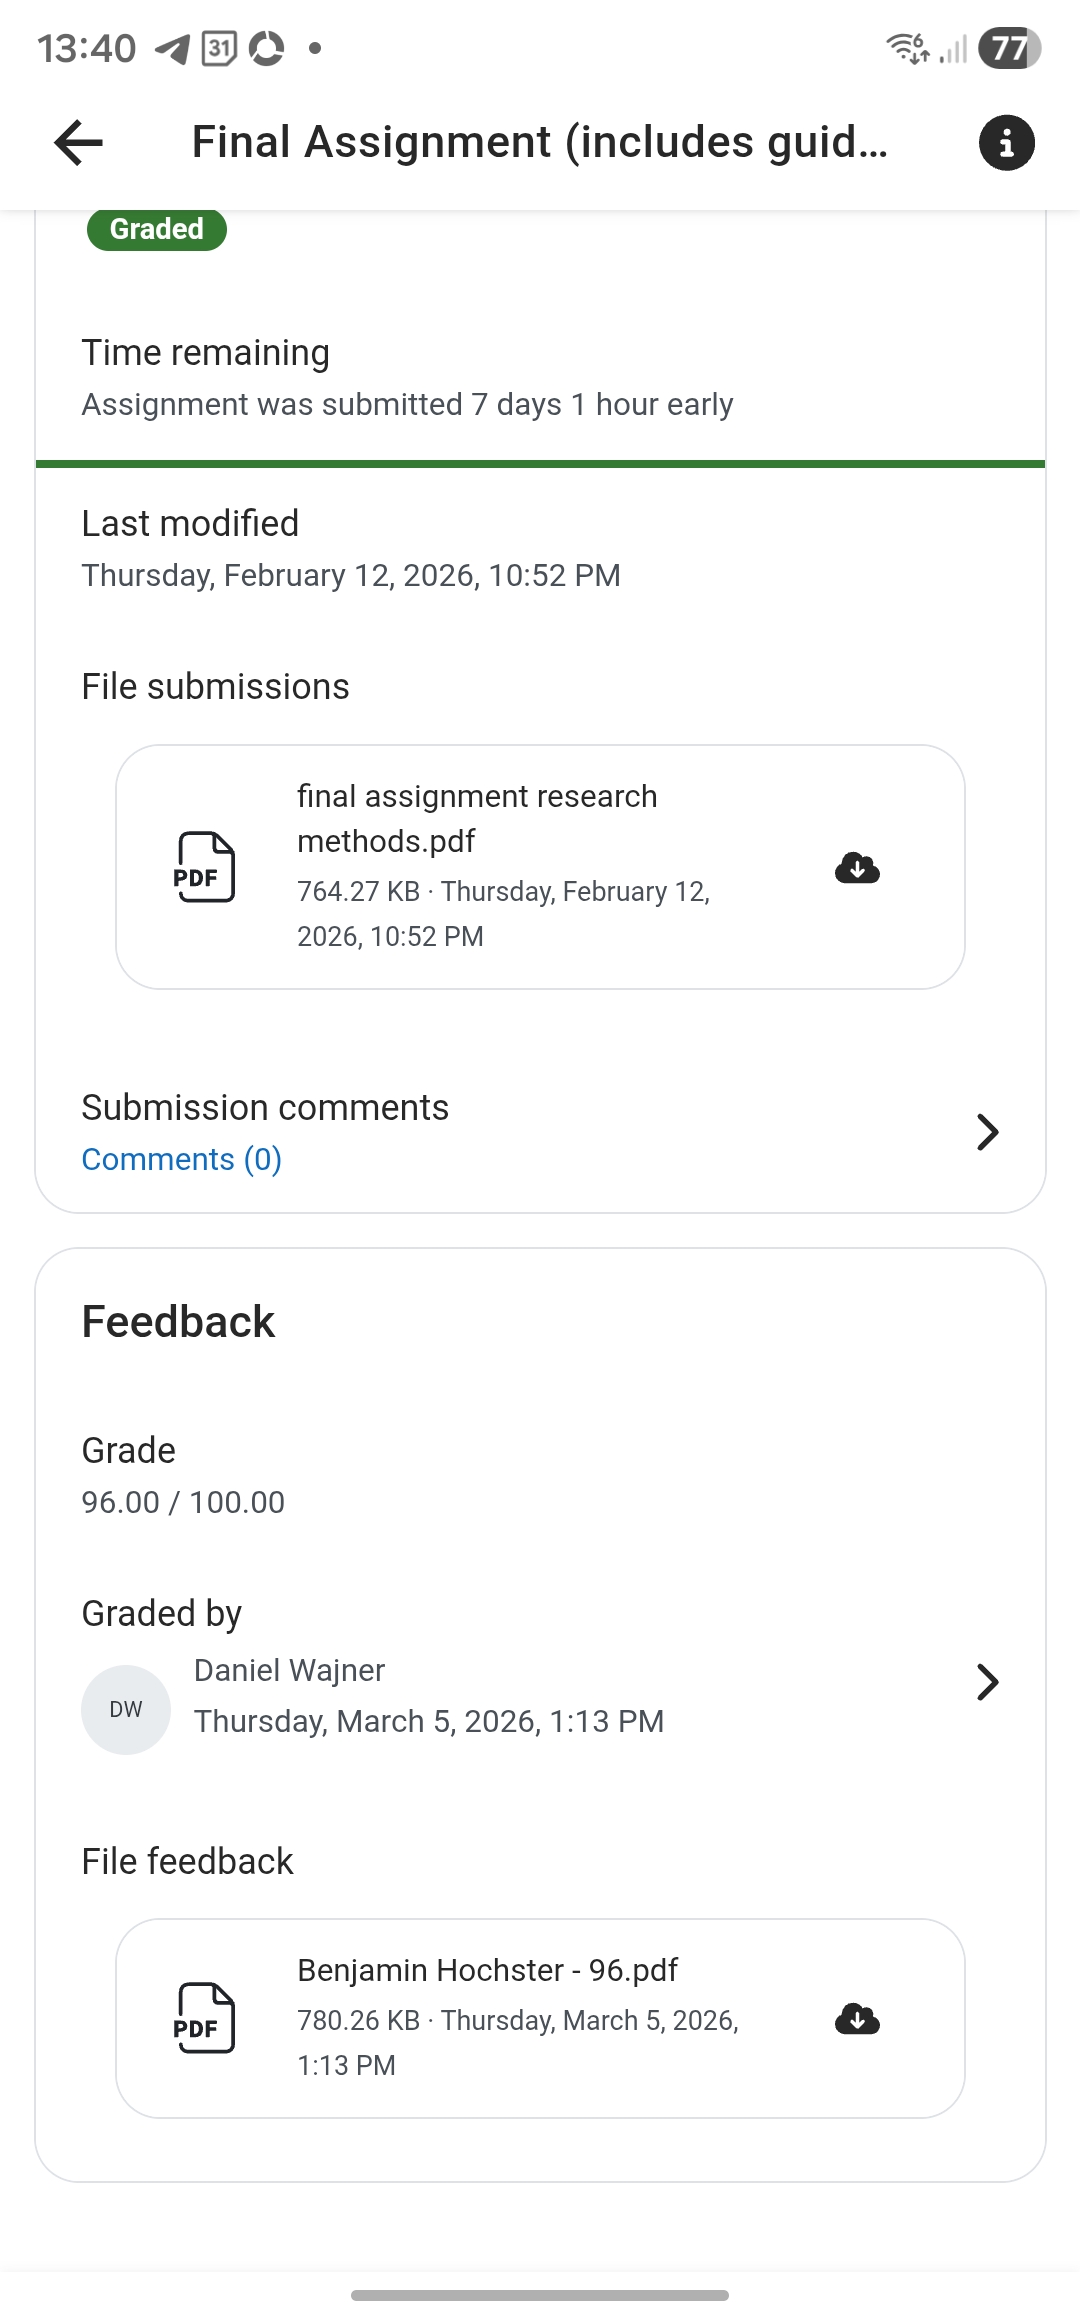Expand Submission comments with the chevron
This screenshot has height=2316, width=1080.
coord(987,1132)
